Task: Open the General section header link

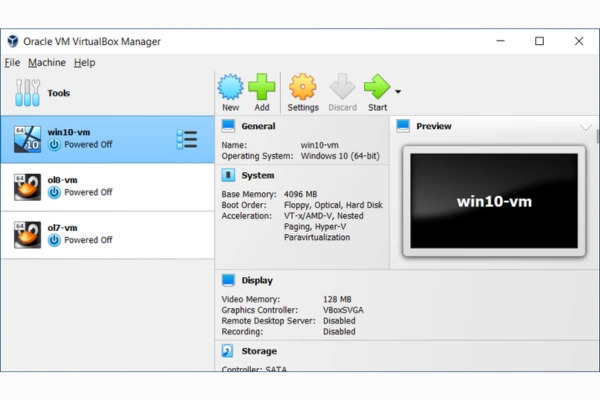Action: tap(258, 126)
